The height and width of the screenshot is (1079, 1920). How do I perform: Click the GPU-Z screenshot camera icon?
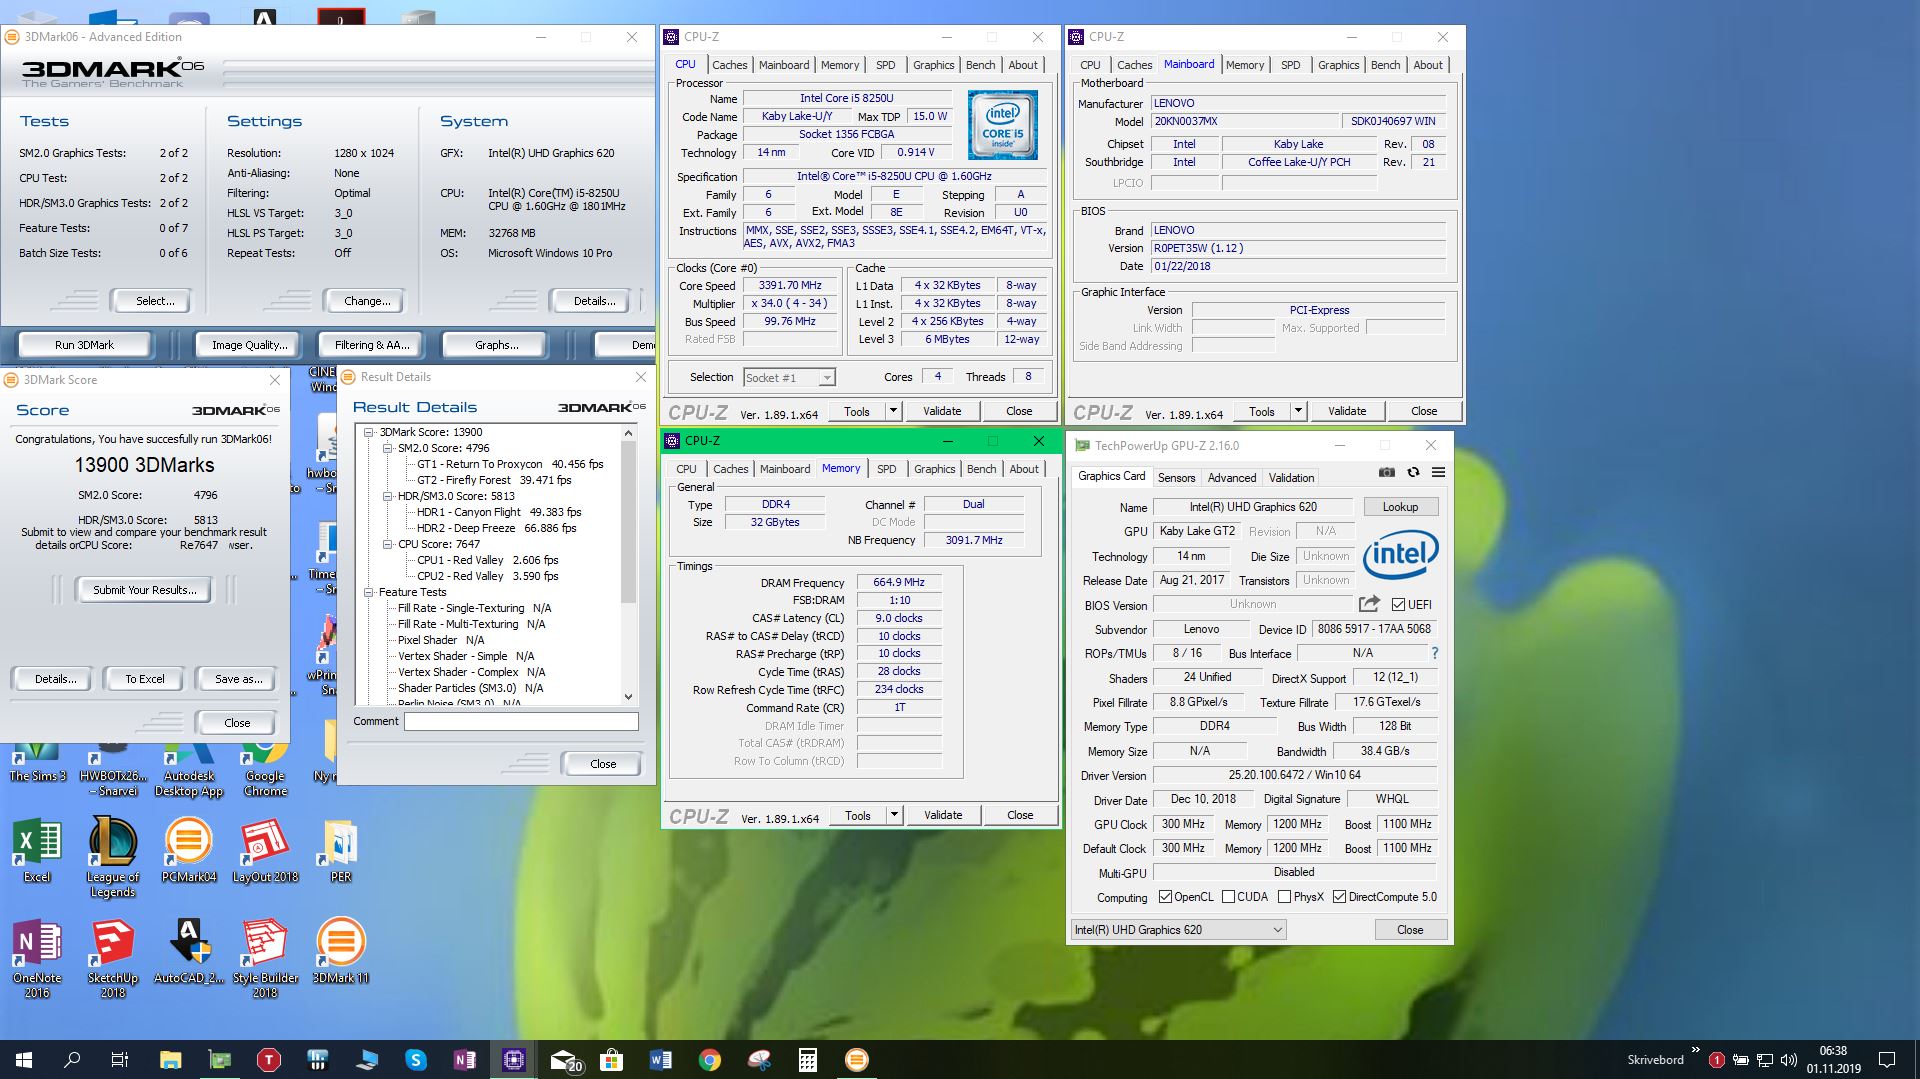tap(1386, 472)
